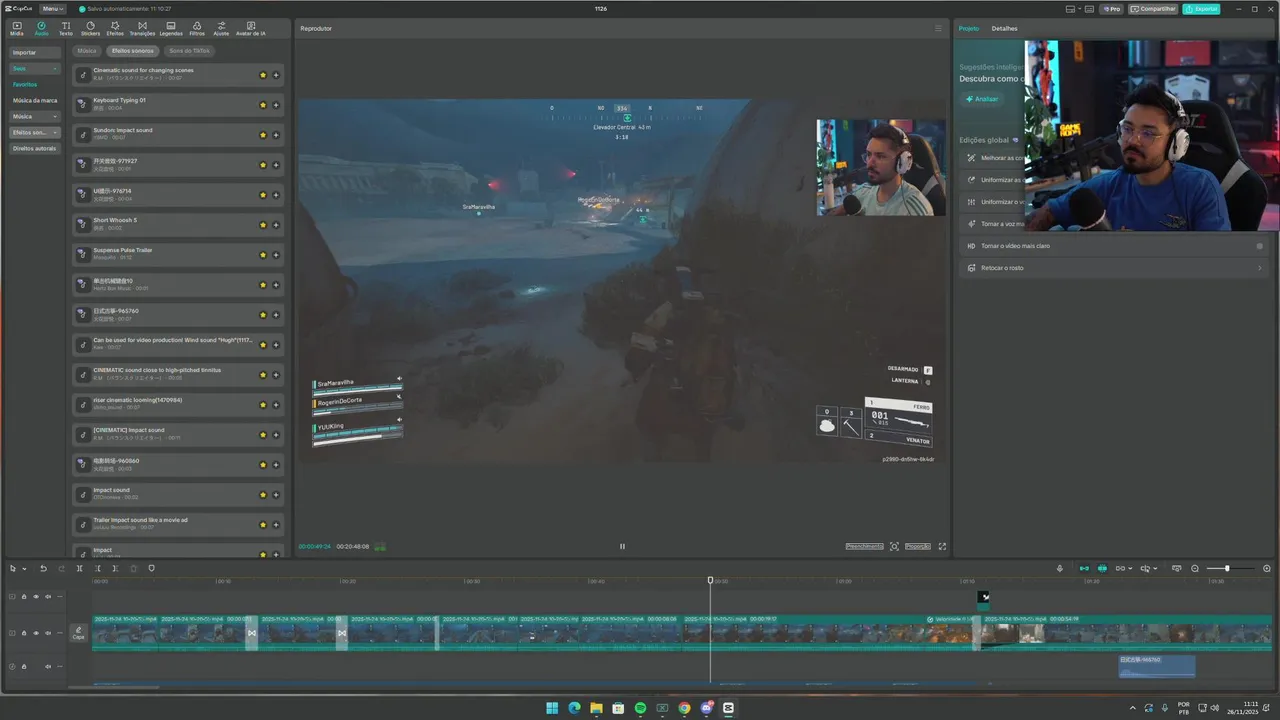Open layout selector in title bar

(1074, 8)
